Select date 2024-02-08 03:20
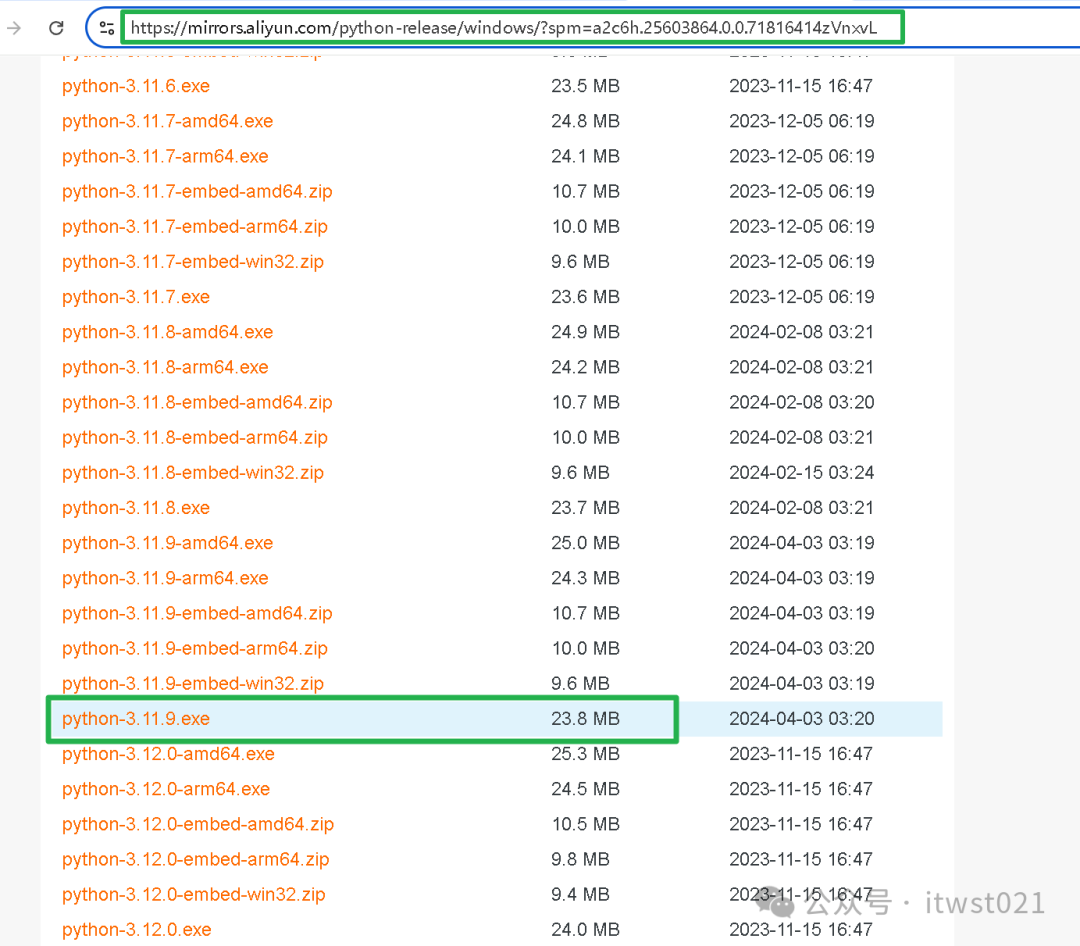 pyautogui.click(x=802, y=402)
